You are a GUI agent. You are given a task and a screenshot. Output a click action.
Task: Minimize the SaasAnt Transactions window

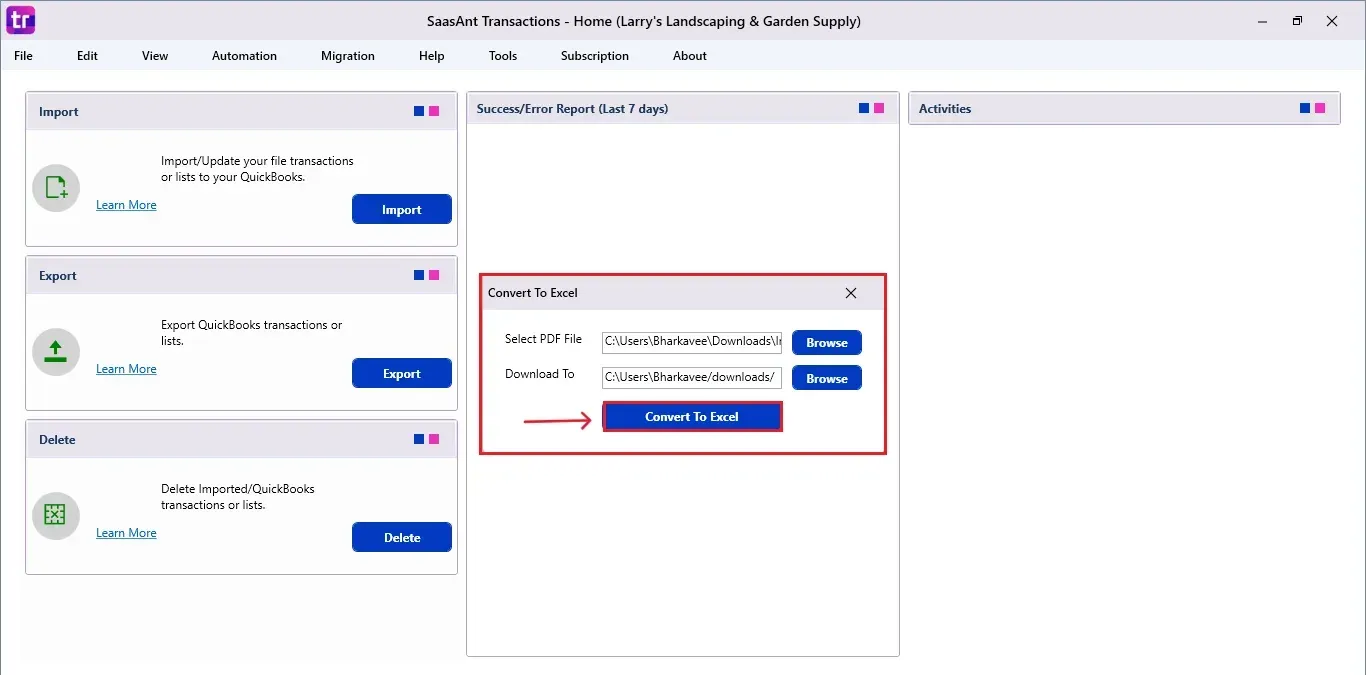(1261, 21)
